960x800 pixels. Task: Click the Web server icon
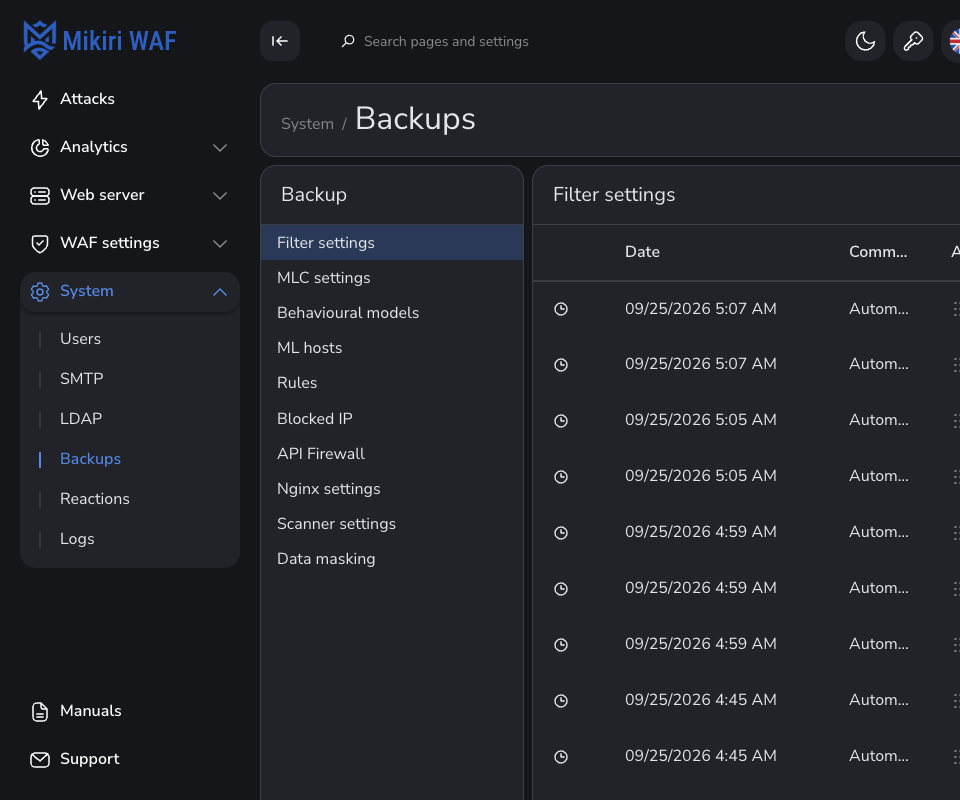pyautogui.click(x=40, y=195)
